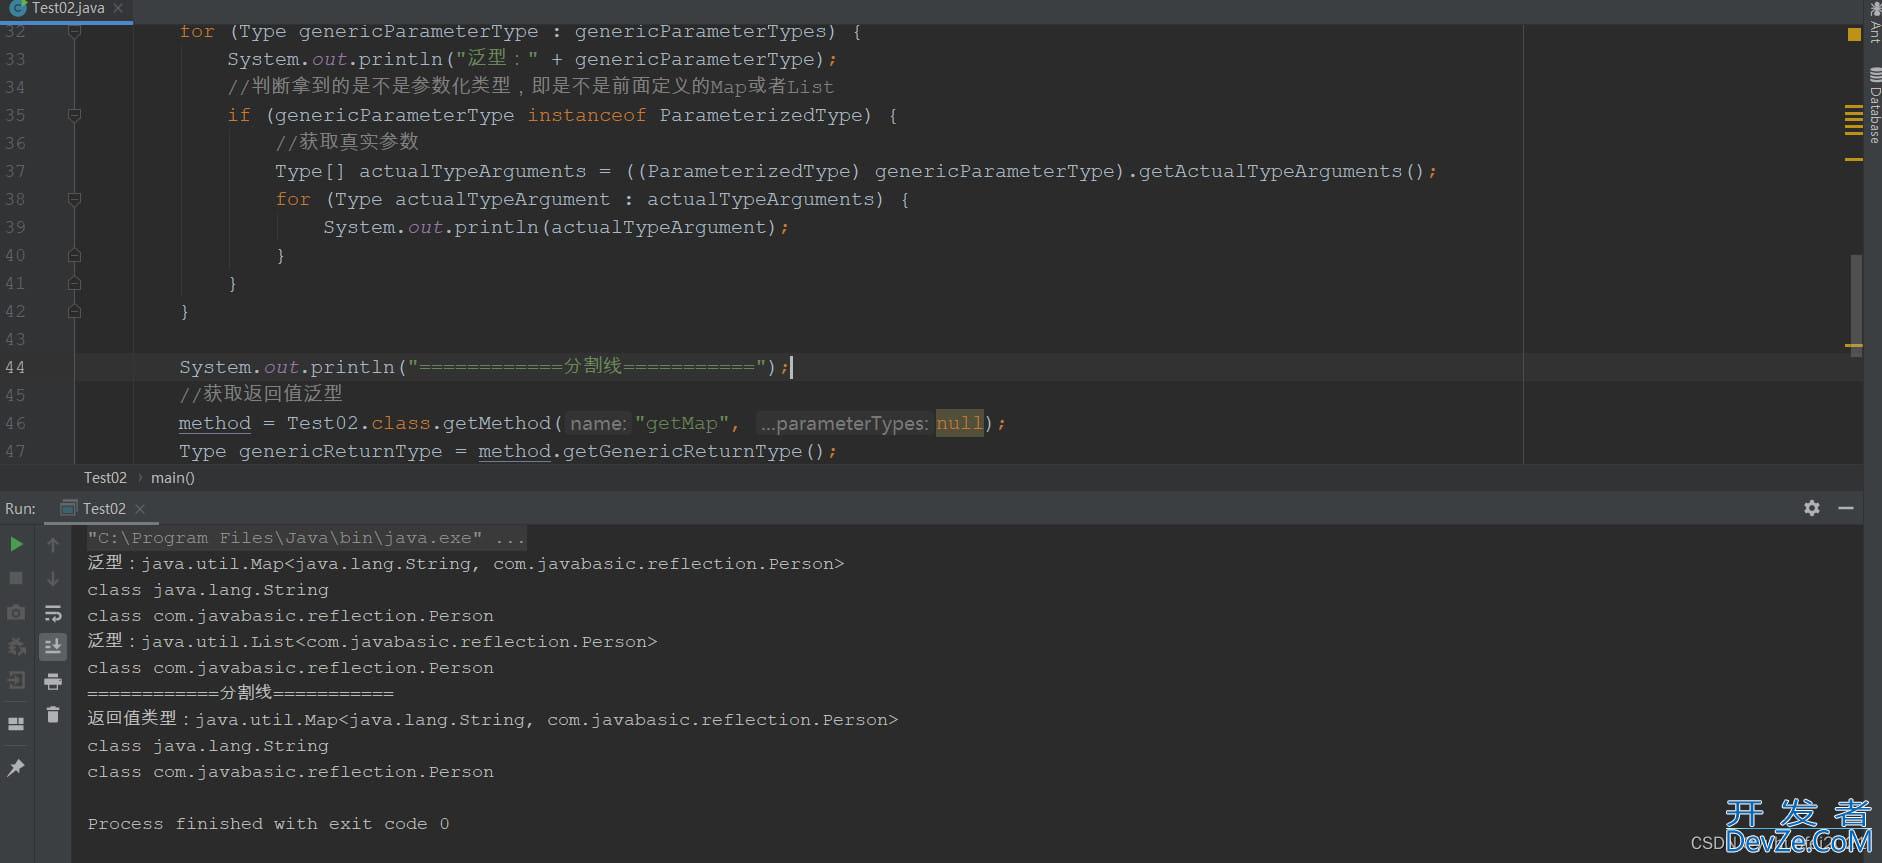Viewport: 1882px width, 863px height.
Task: Click the 分割线 separator line in console
Action: click(240, 693)
